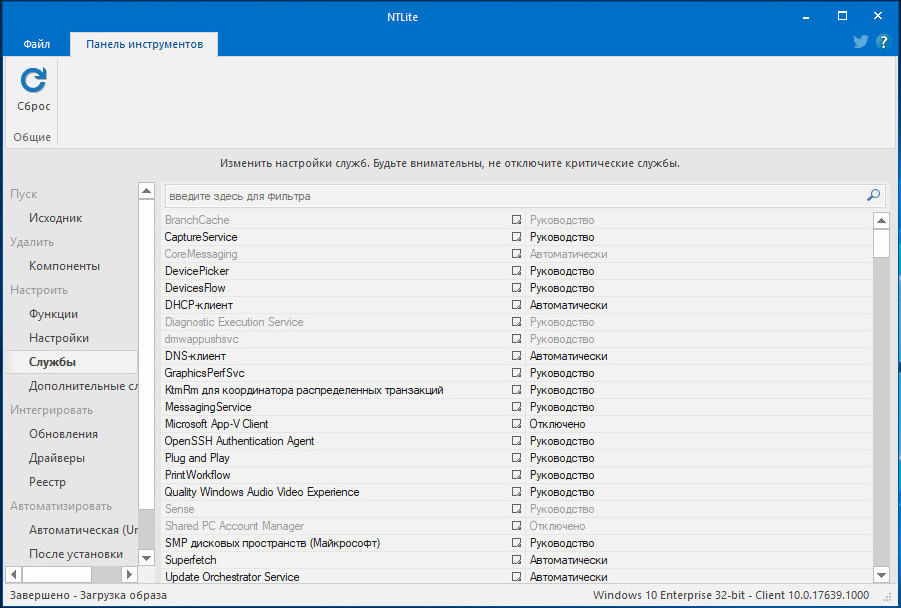Open the Twitter bird icon
The width and height of the screenshot is (901, 608).
pos(860,41)
